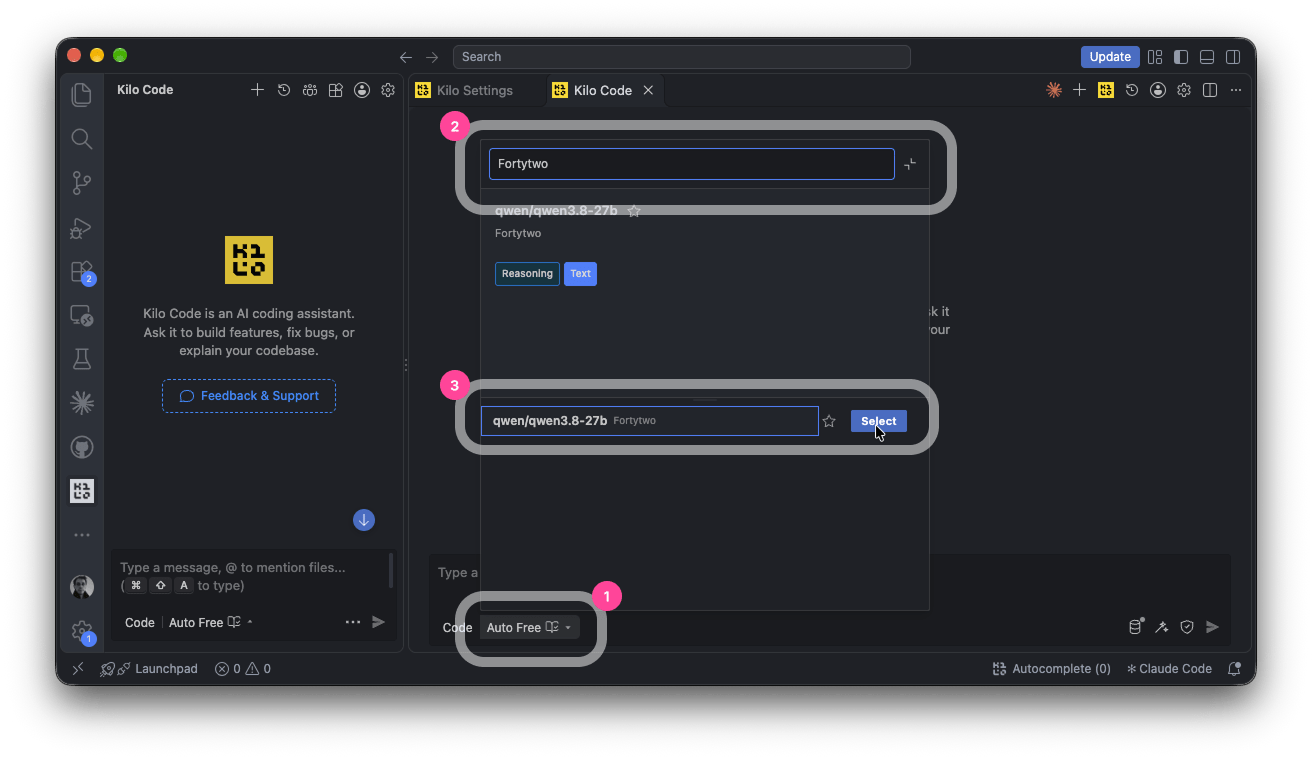Open more options ellipsis in sidebar chat

(x=353, y=622)
